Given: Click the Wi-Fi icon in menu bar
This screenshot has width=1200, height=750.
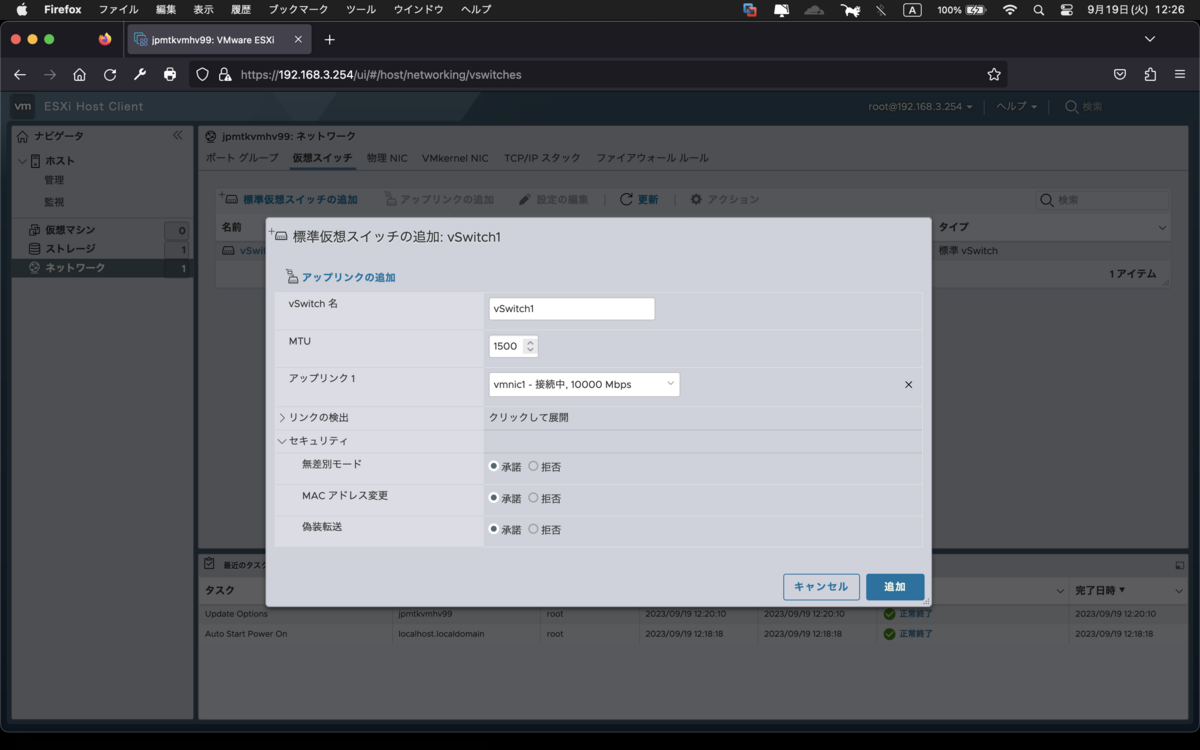Looking at the screenshot, I should click(x=1010, y=10).
